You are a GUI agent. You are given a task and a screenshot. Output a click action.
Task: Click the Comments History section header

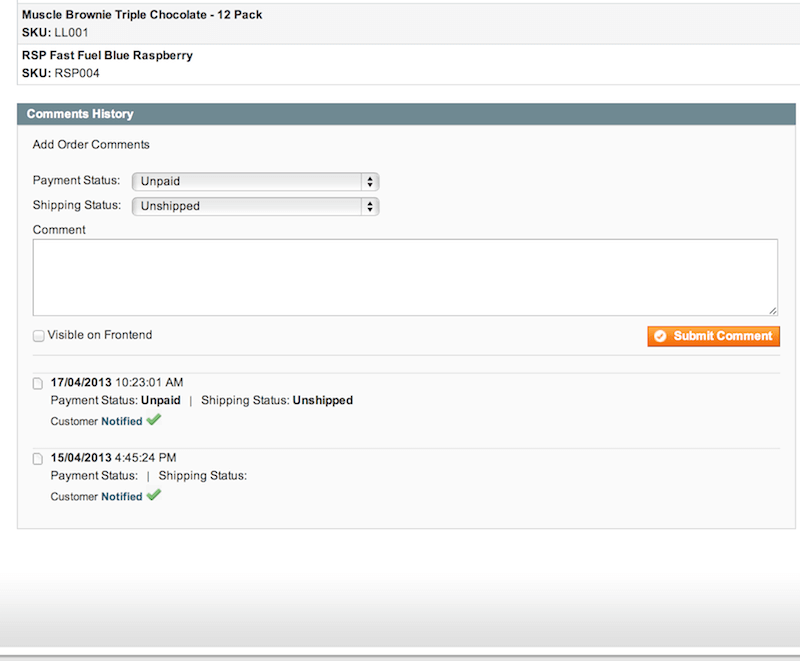point(80,114)
